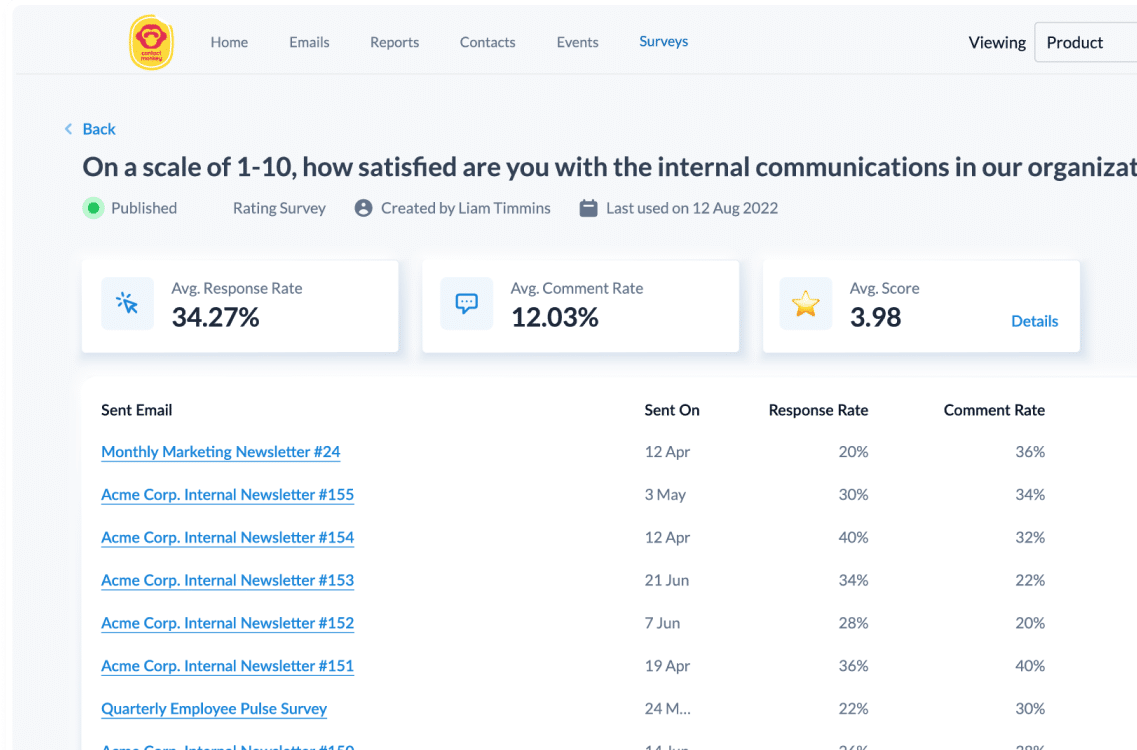
Task: Click the green Published status dot
Action: (x=93, y=208)
